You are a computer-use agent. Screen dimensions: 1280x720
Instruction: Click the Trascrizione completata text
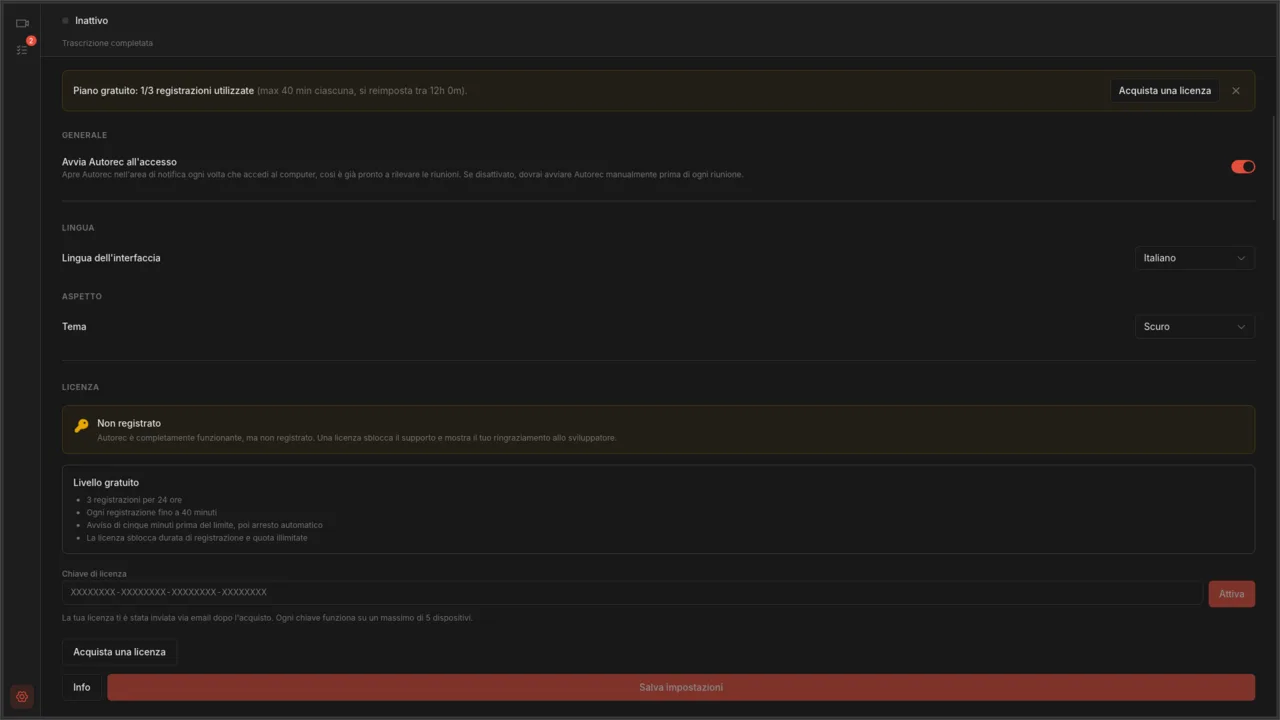click(107, 44)
